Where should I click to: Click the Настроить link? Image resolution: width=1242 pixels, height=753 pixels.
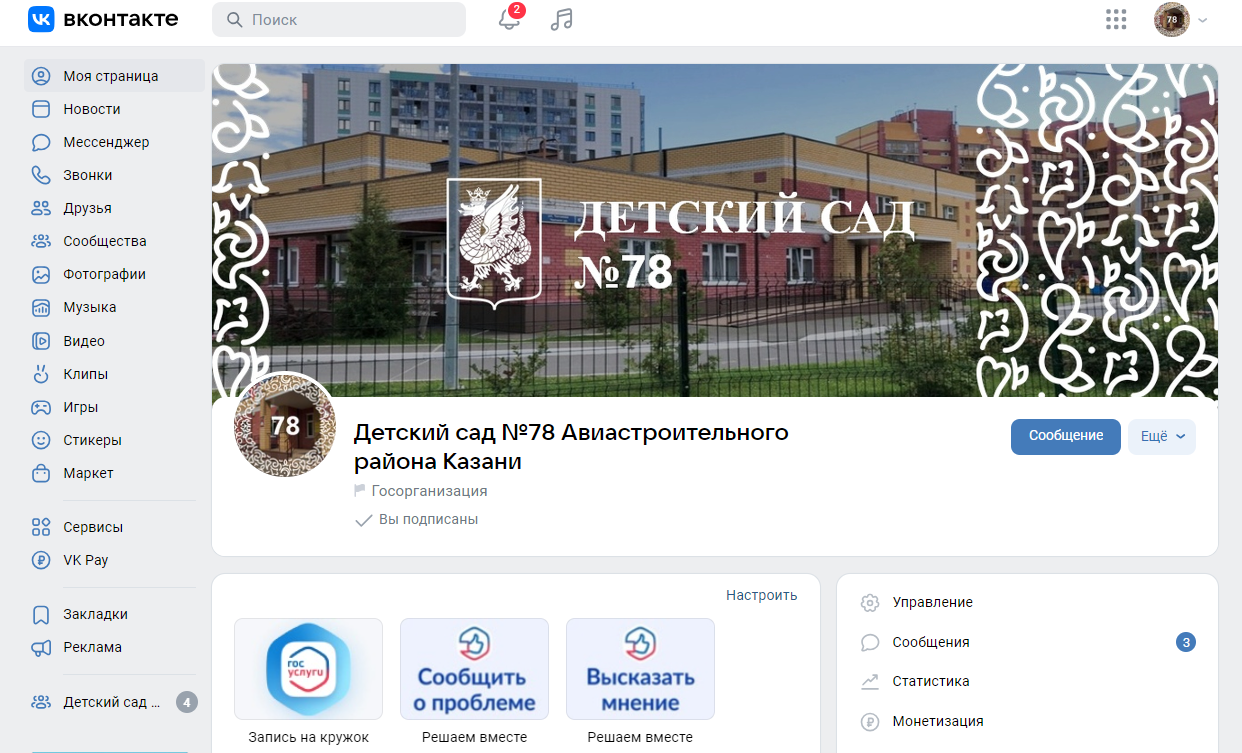pos(761,595)
